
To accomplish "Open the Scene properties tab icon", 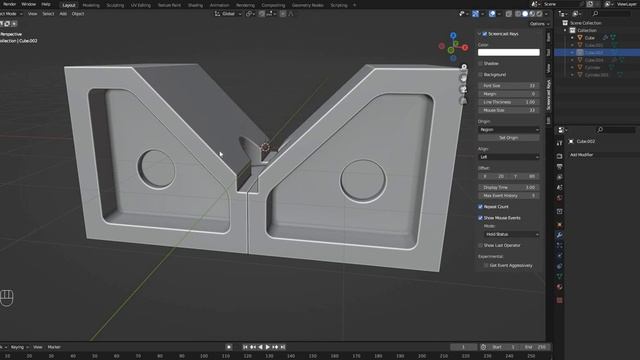I will pos(560,187).
